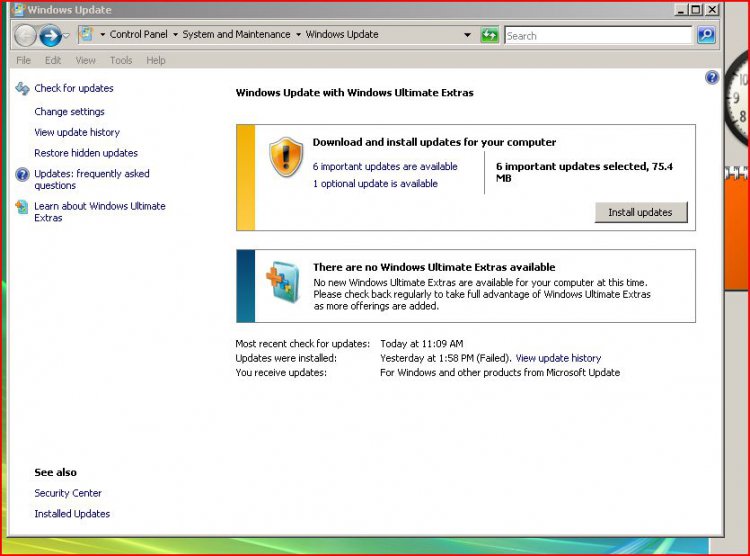Click the Control Panel icon in address bar

tap(86, 34)
